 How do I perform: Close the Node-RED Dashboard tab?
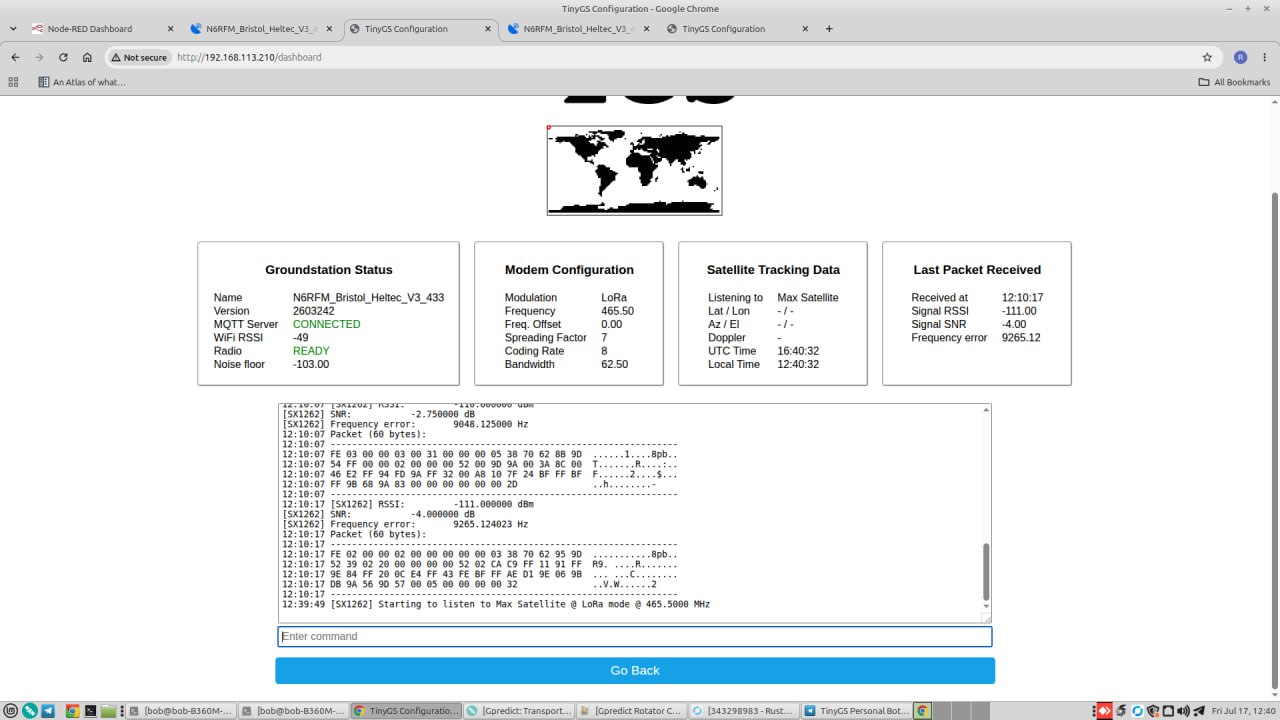click(169, 29)
